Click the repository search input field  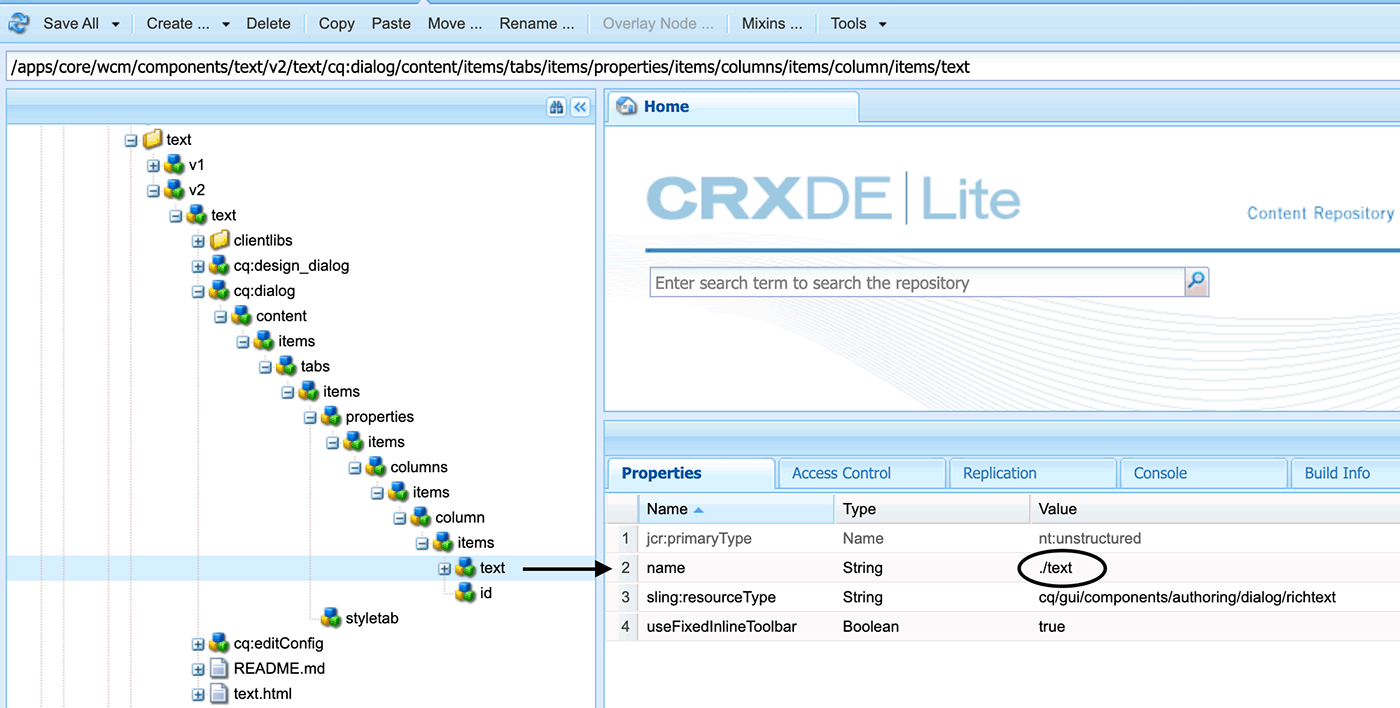[916, 283]
